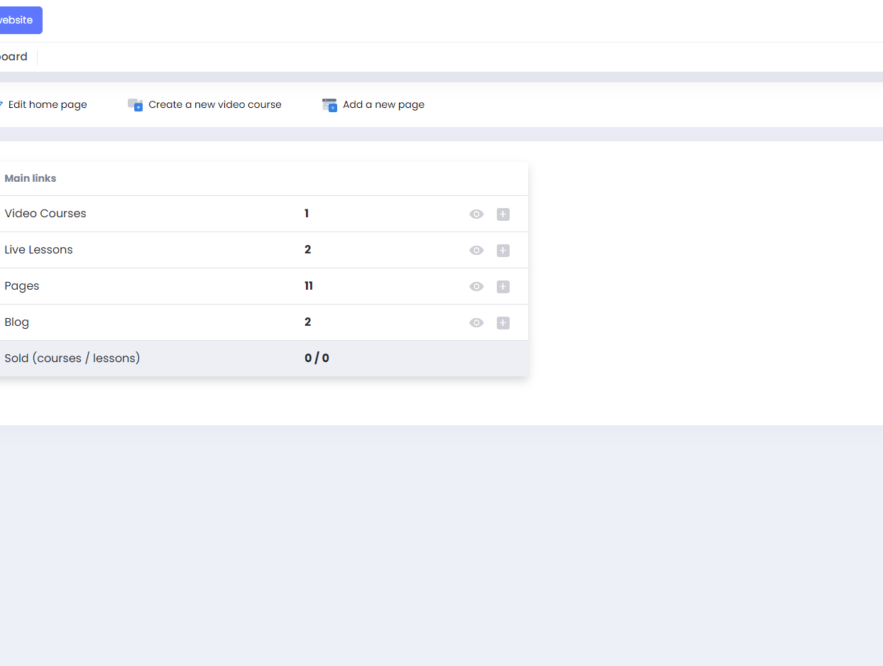Click the Blog row label
Image resolution: width=883 pixels, height=666 pixels.
pos(16,322)
